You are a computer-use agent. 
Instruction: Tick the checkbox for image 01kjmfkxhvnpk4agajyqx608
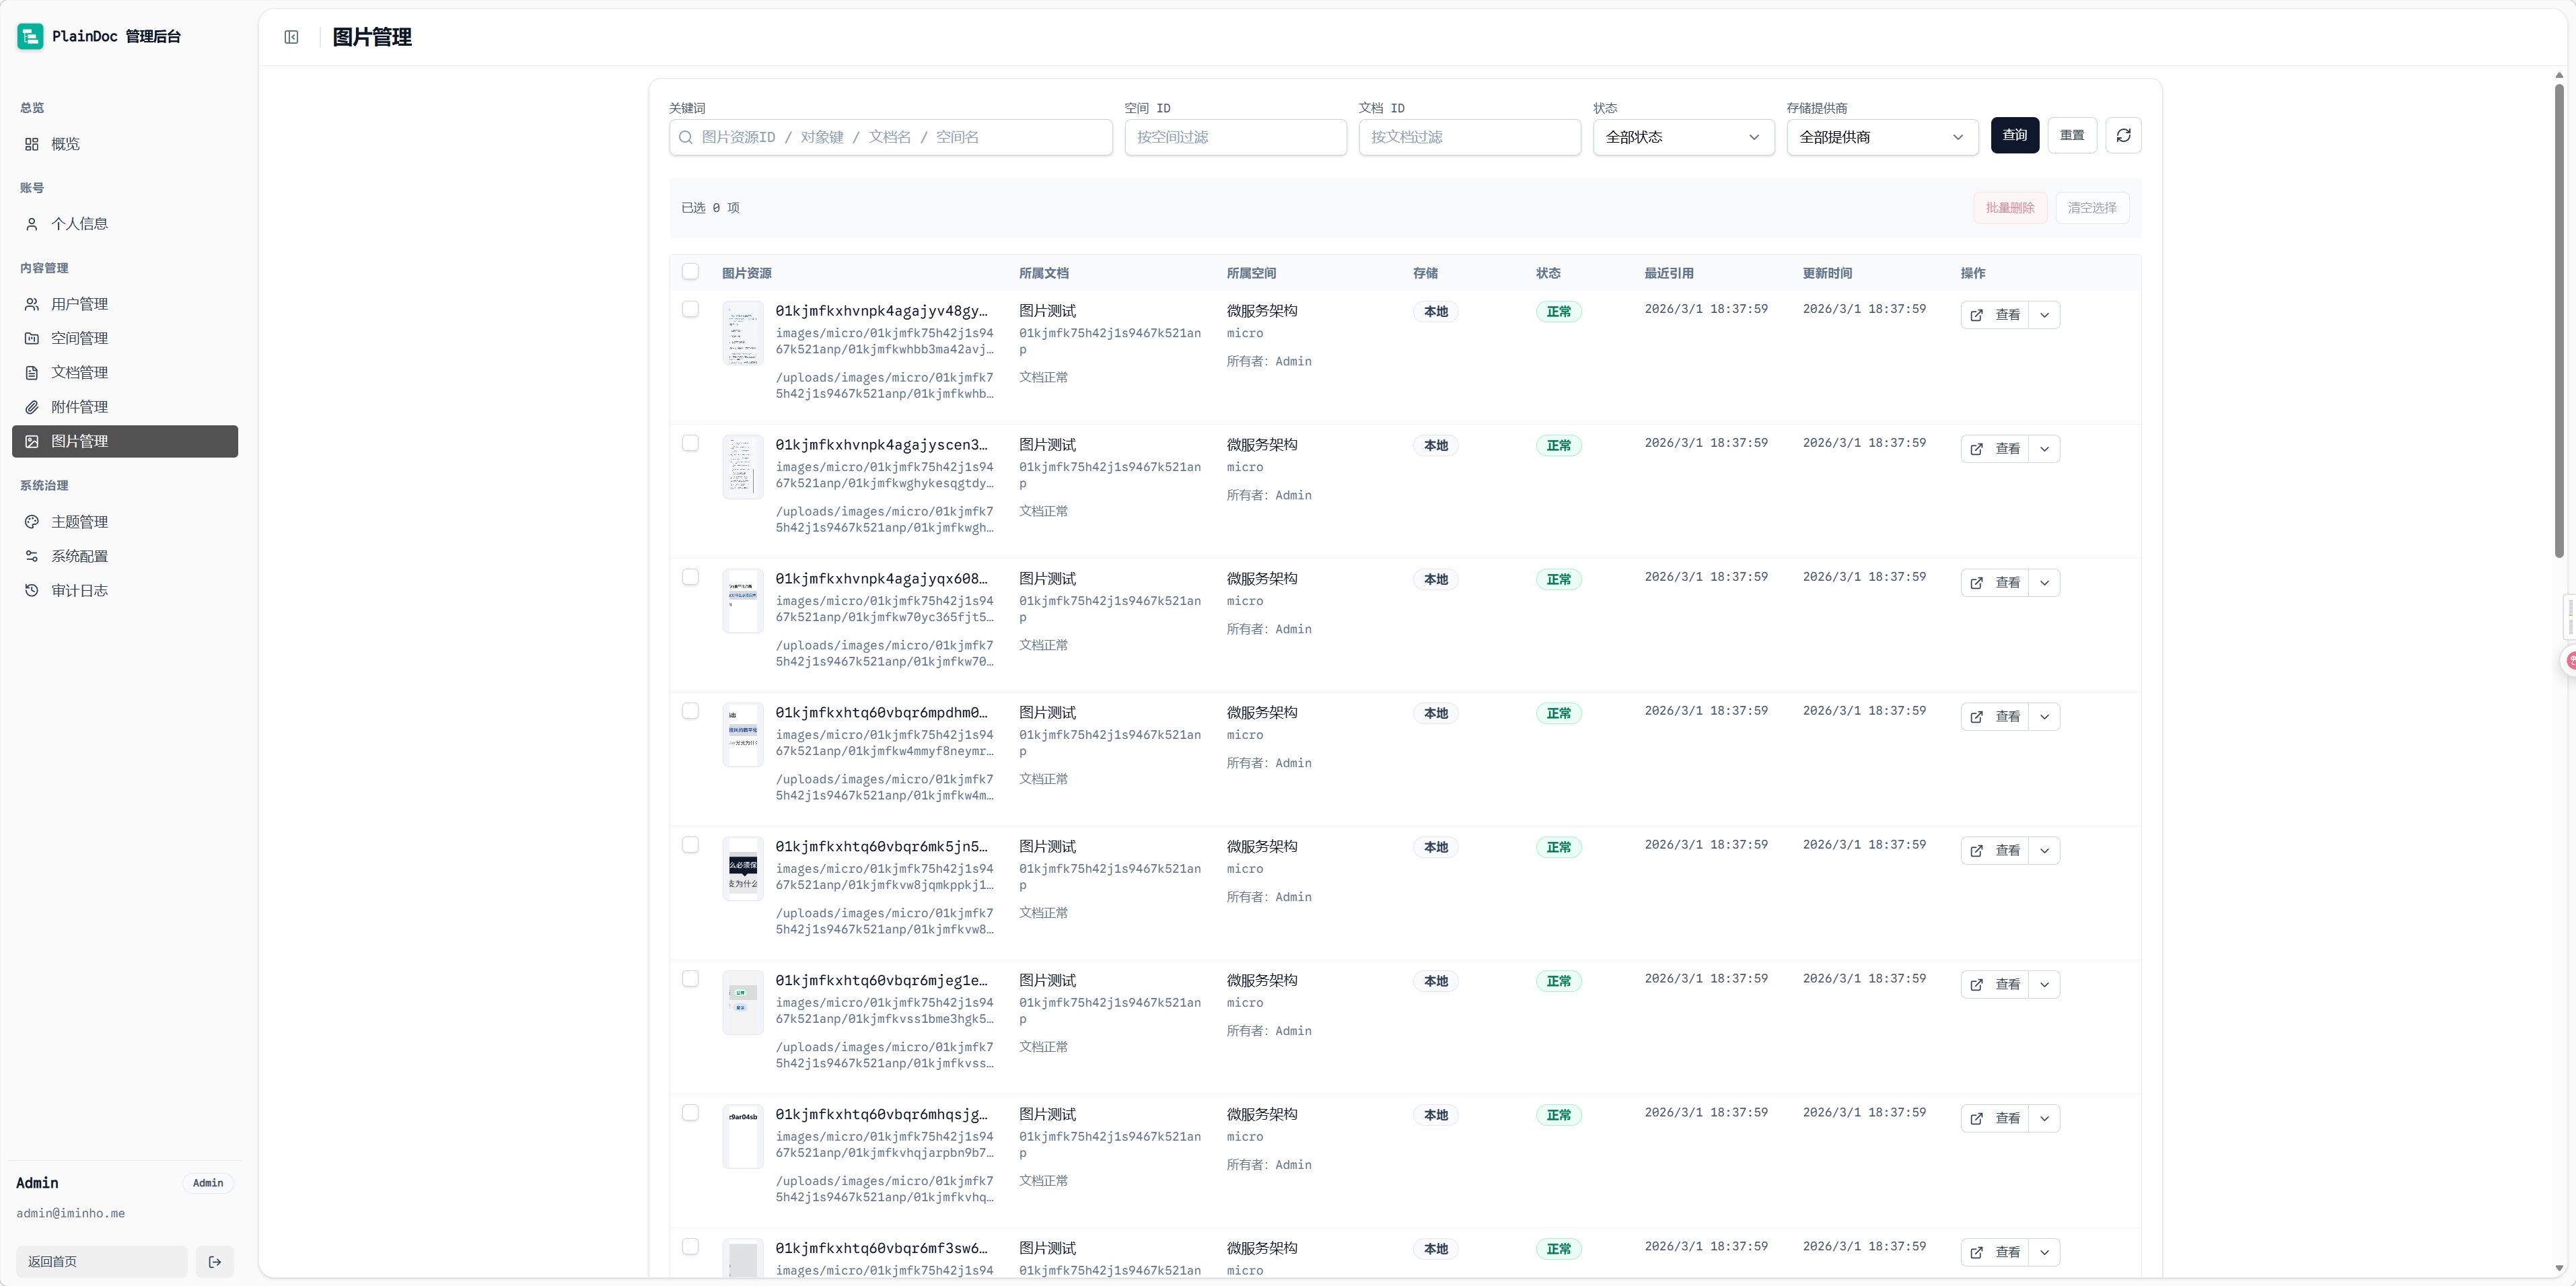coord(690,577)
